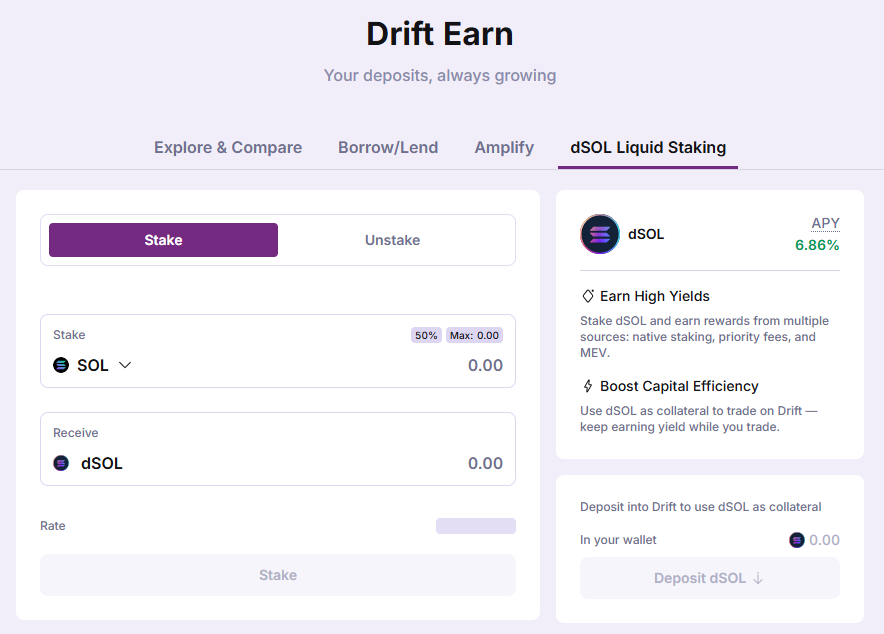Screen dimensions: 884x634
Task: Click the Max: 0.00 chip
Action: (x=474, y=334)
